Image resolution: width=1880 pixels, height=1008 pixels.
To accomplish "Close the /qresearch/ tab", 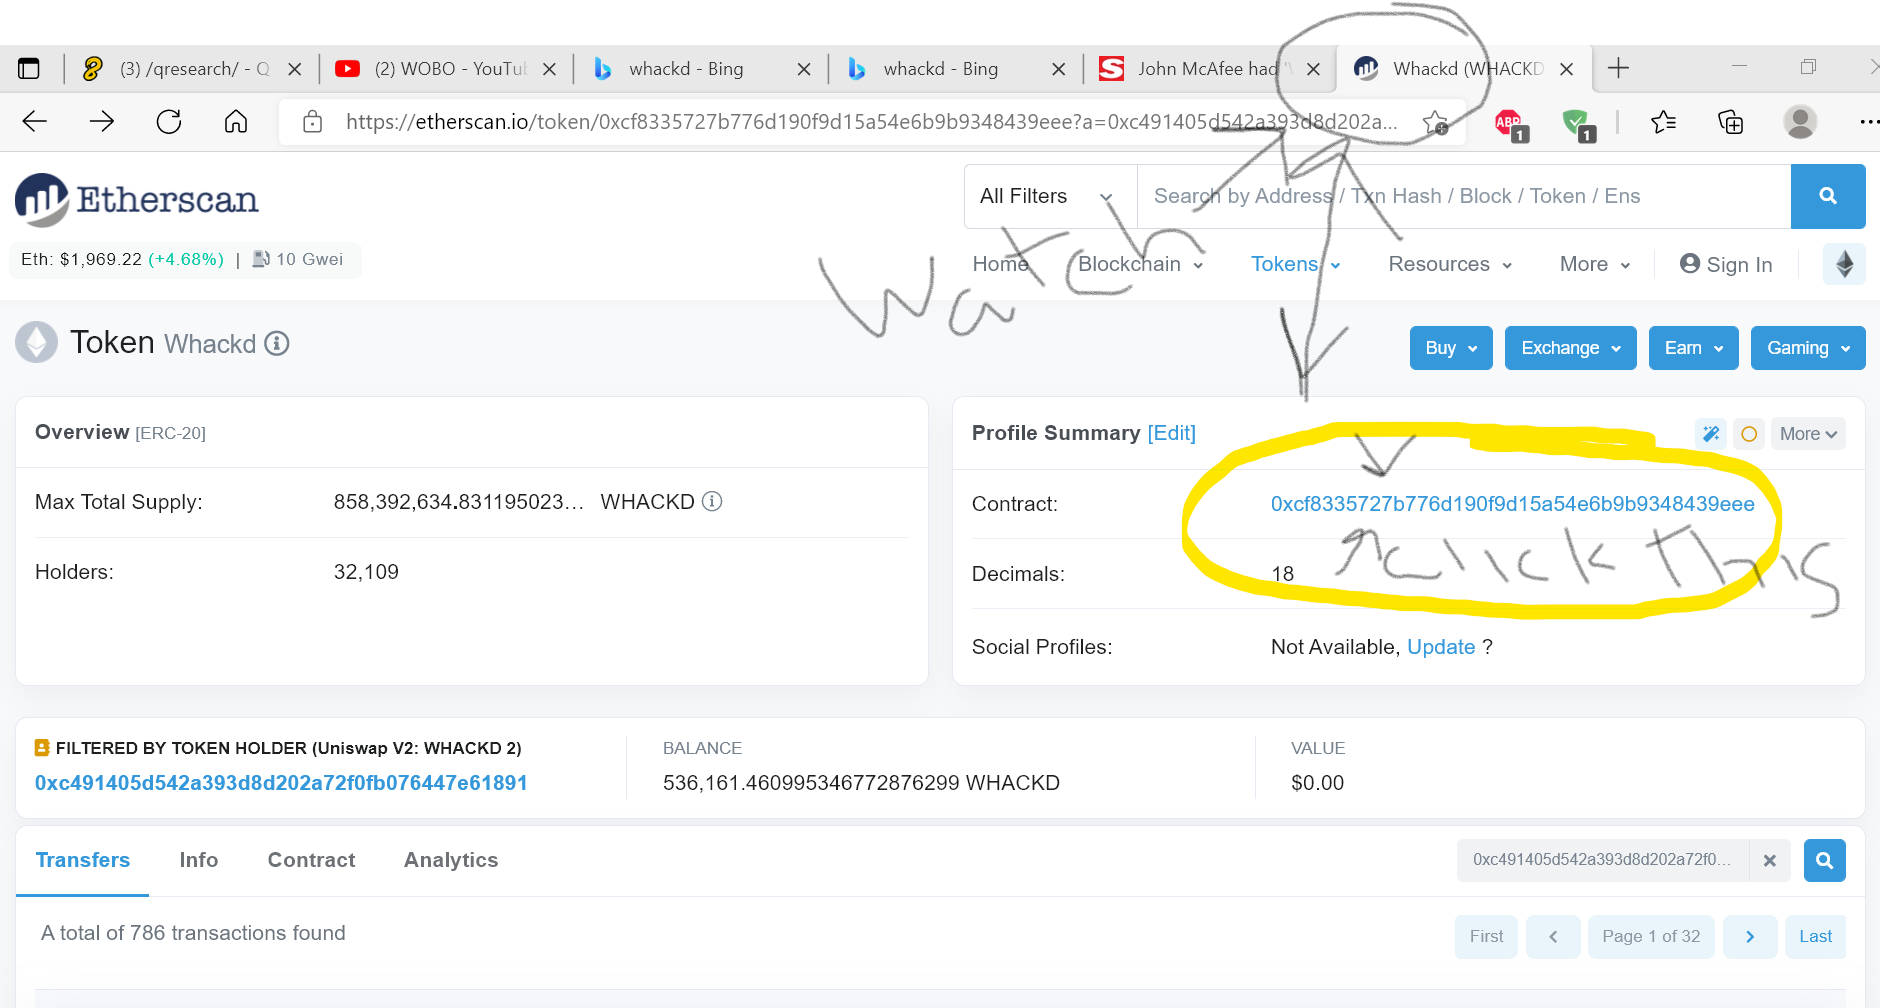I will click(295, 69).
